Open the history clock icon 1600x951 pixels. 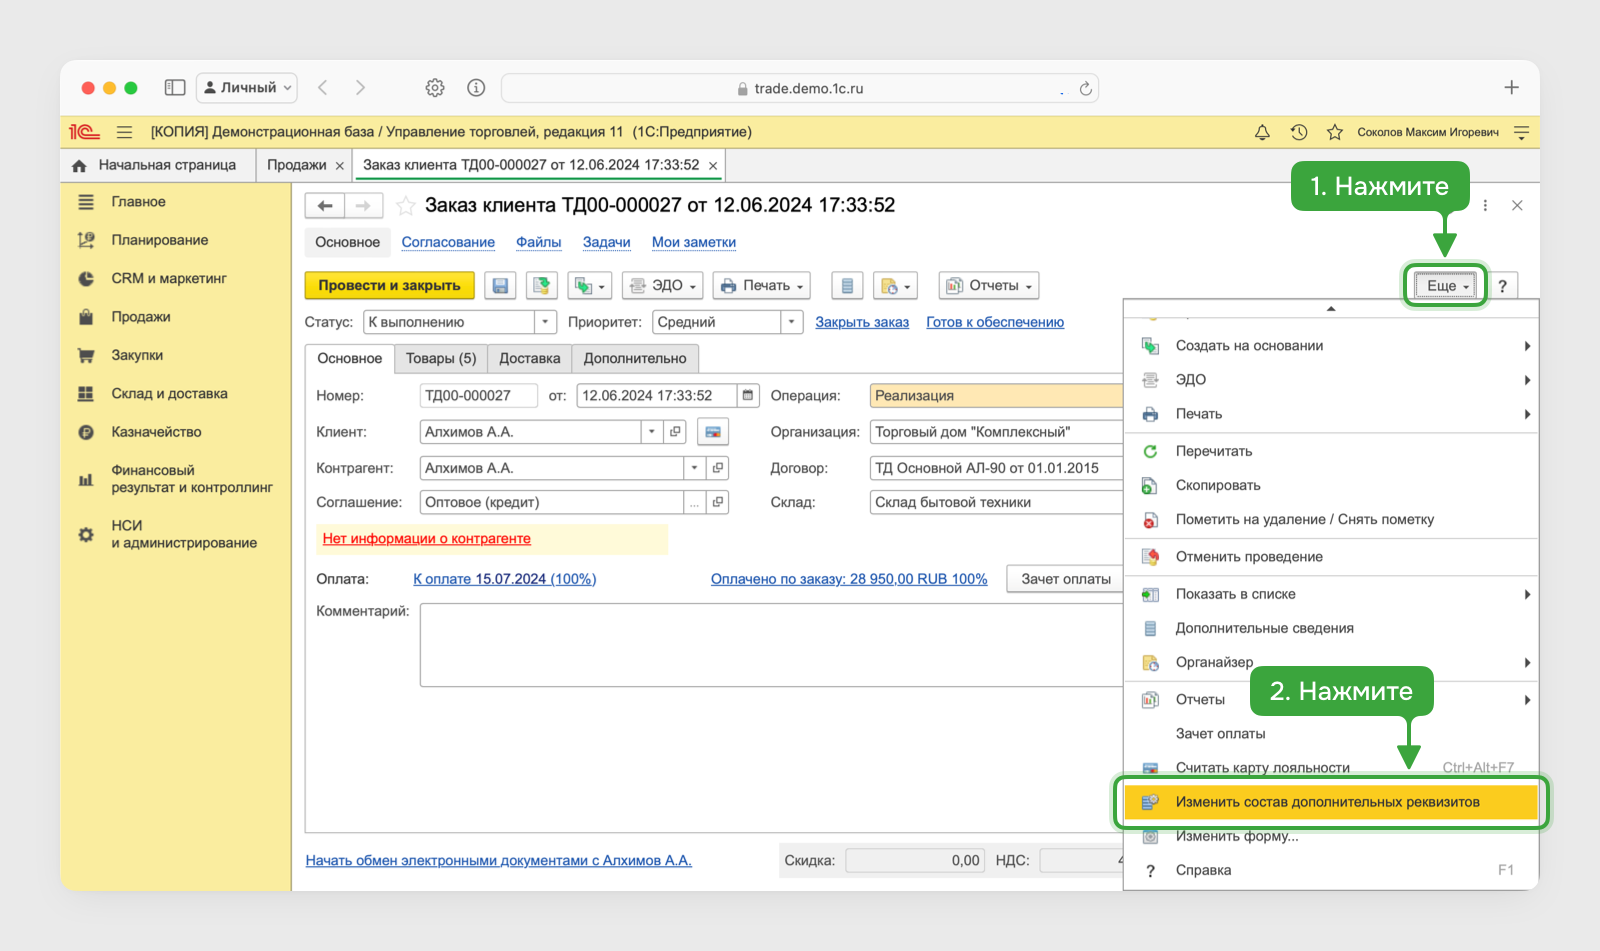pos(1299,132)
